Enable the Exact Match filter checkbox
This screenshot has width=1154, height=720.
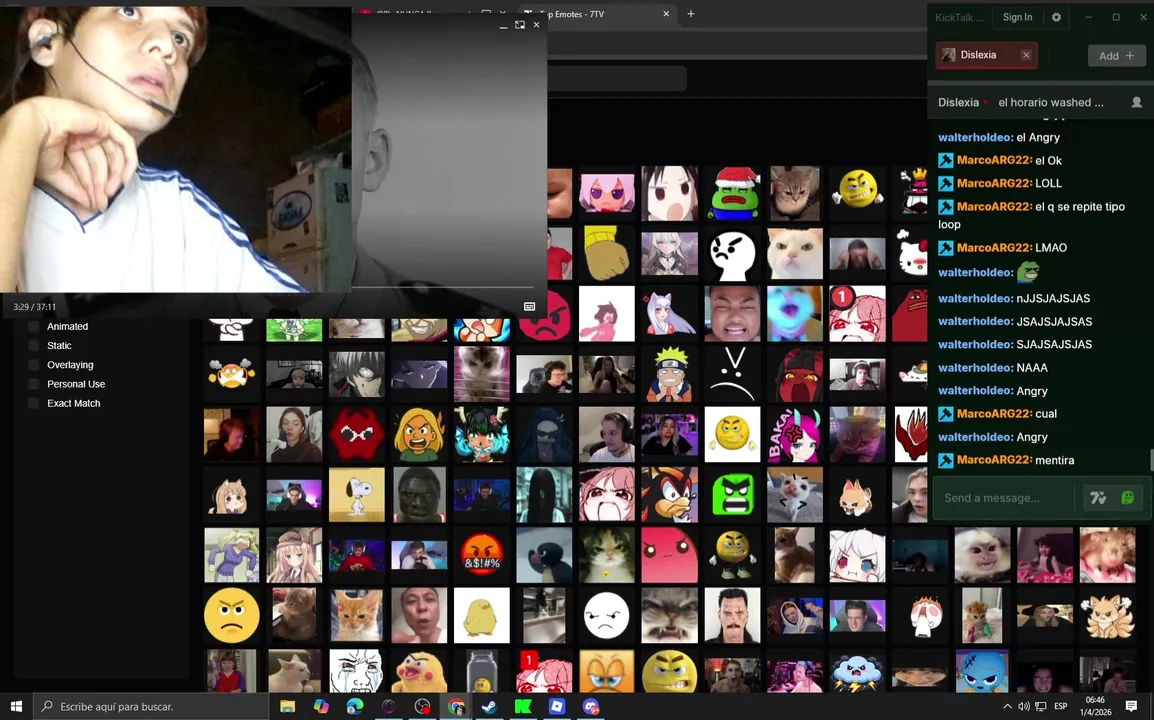tap(33, 403)
